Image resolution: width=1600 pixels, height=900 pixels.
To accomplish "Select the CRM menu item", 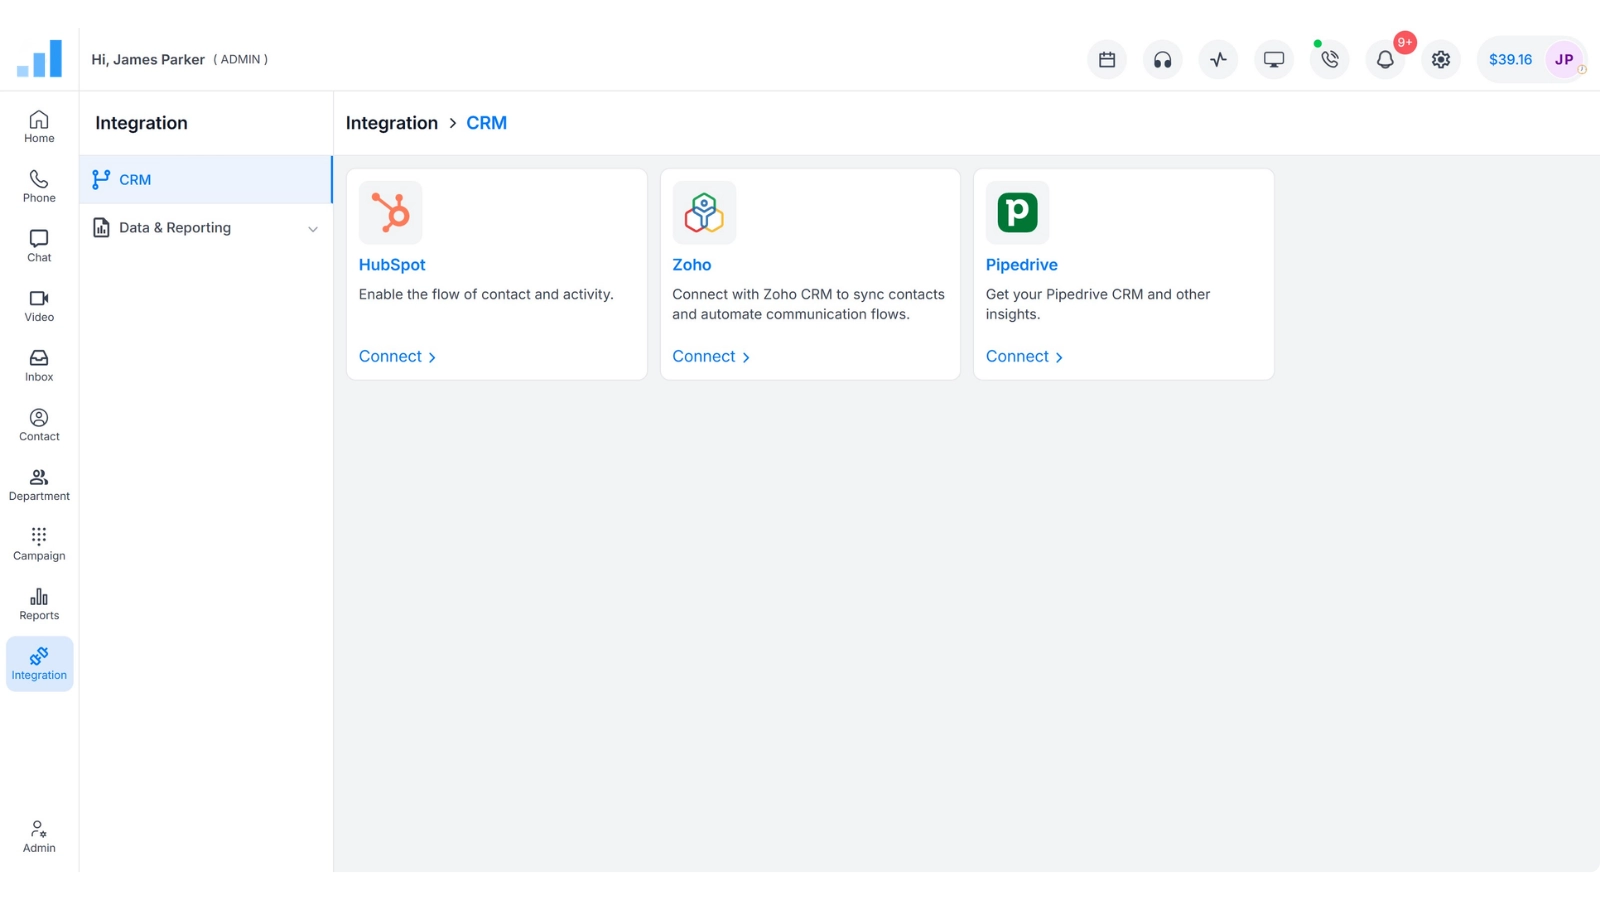I will pos(206,180).
